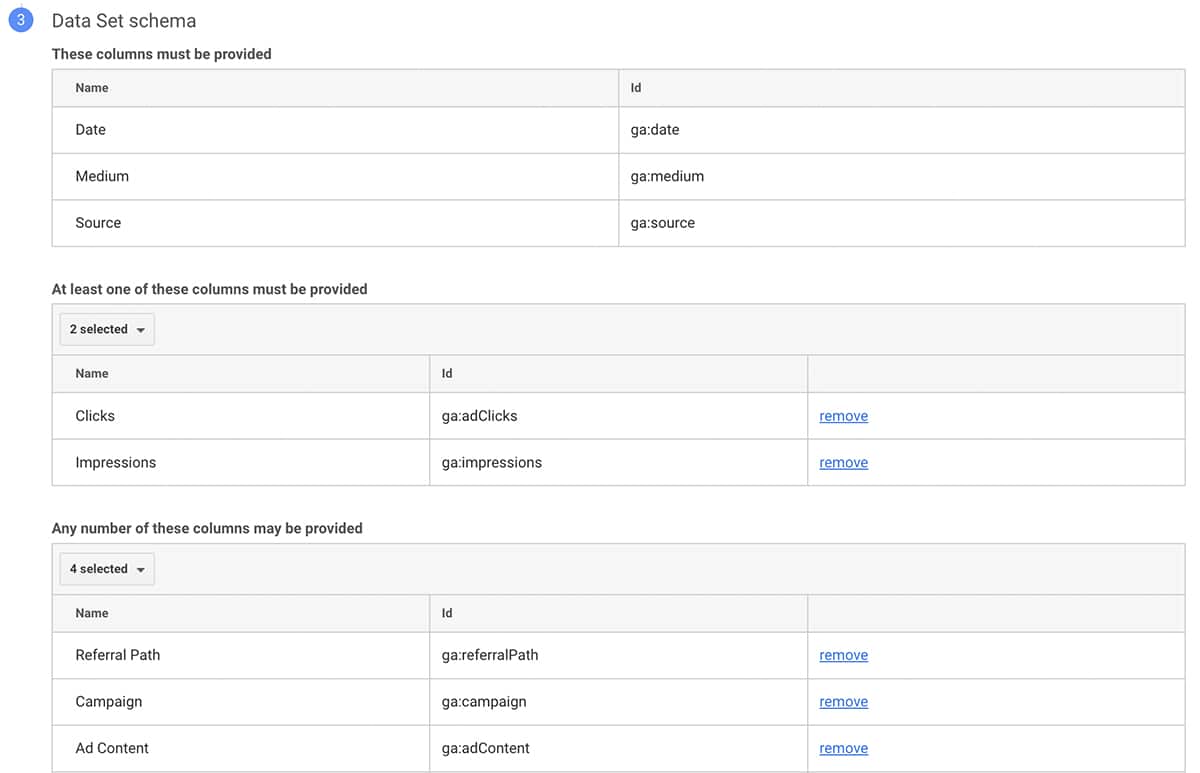The image size is (1200, 773).
Task: Select the "ga:campaign" id cell
Action: [x=618, y=702]
